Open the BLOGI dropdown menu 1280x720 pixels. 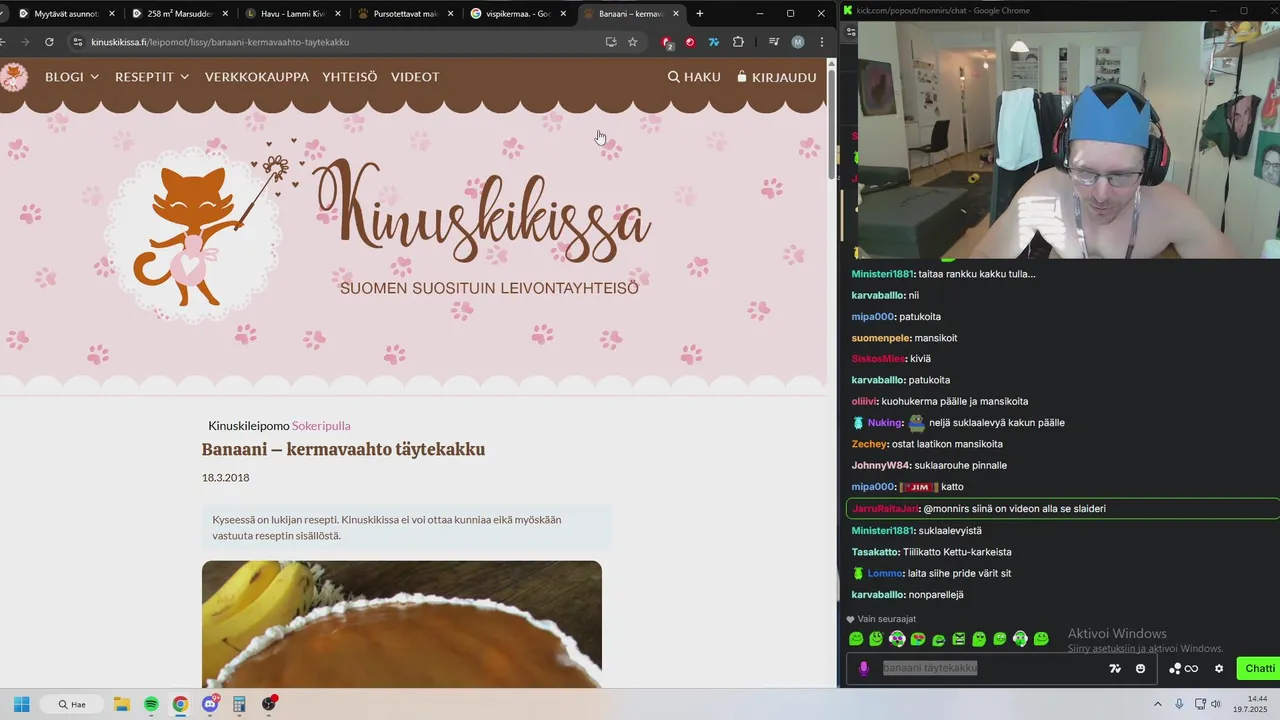(72, 77)
